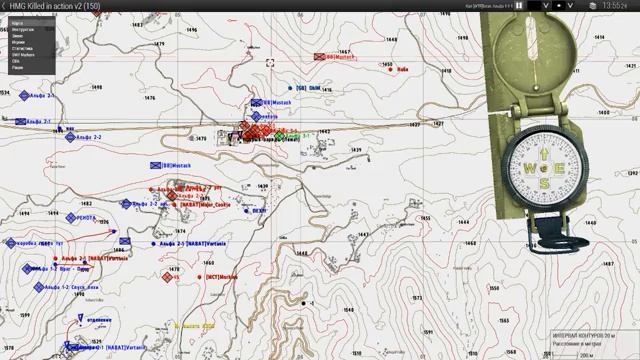640x360 pixels.
Task: Click the contour interval legend box
Action: point(595,345)
